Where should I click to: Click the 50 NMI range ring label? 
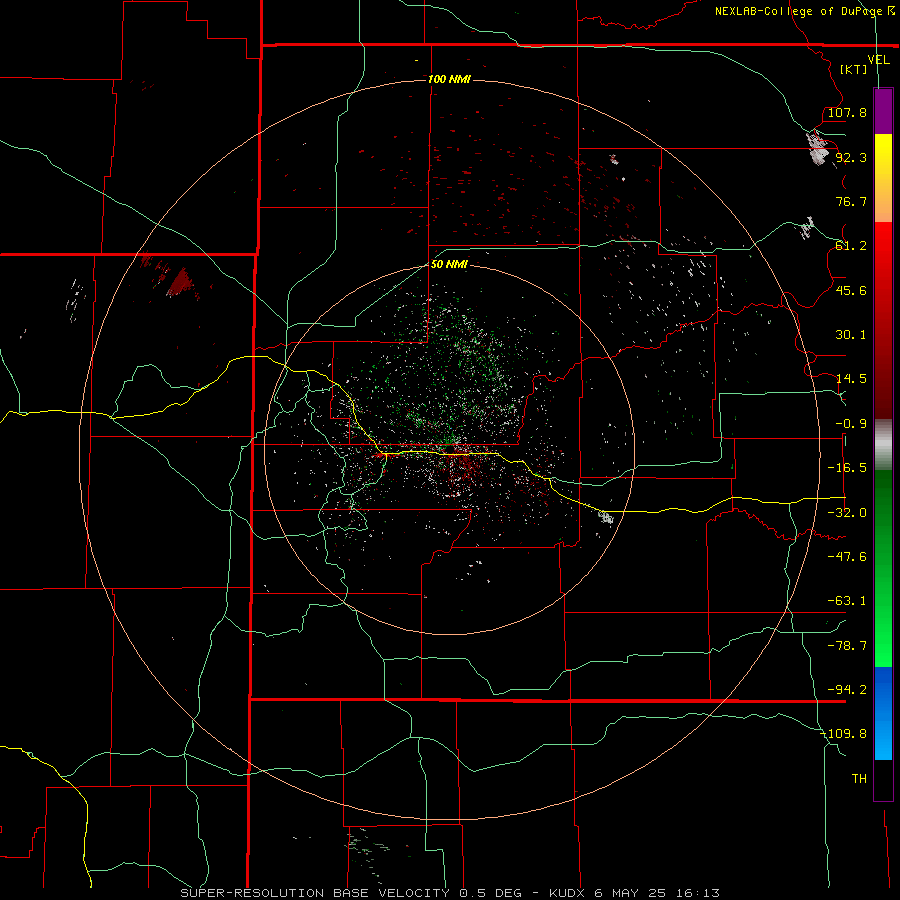449,264
